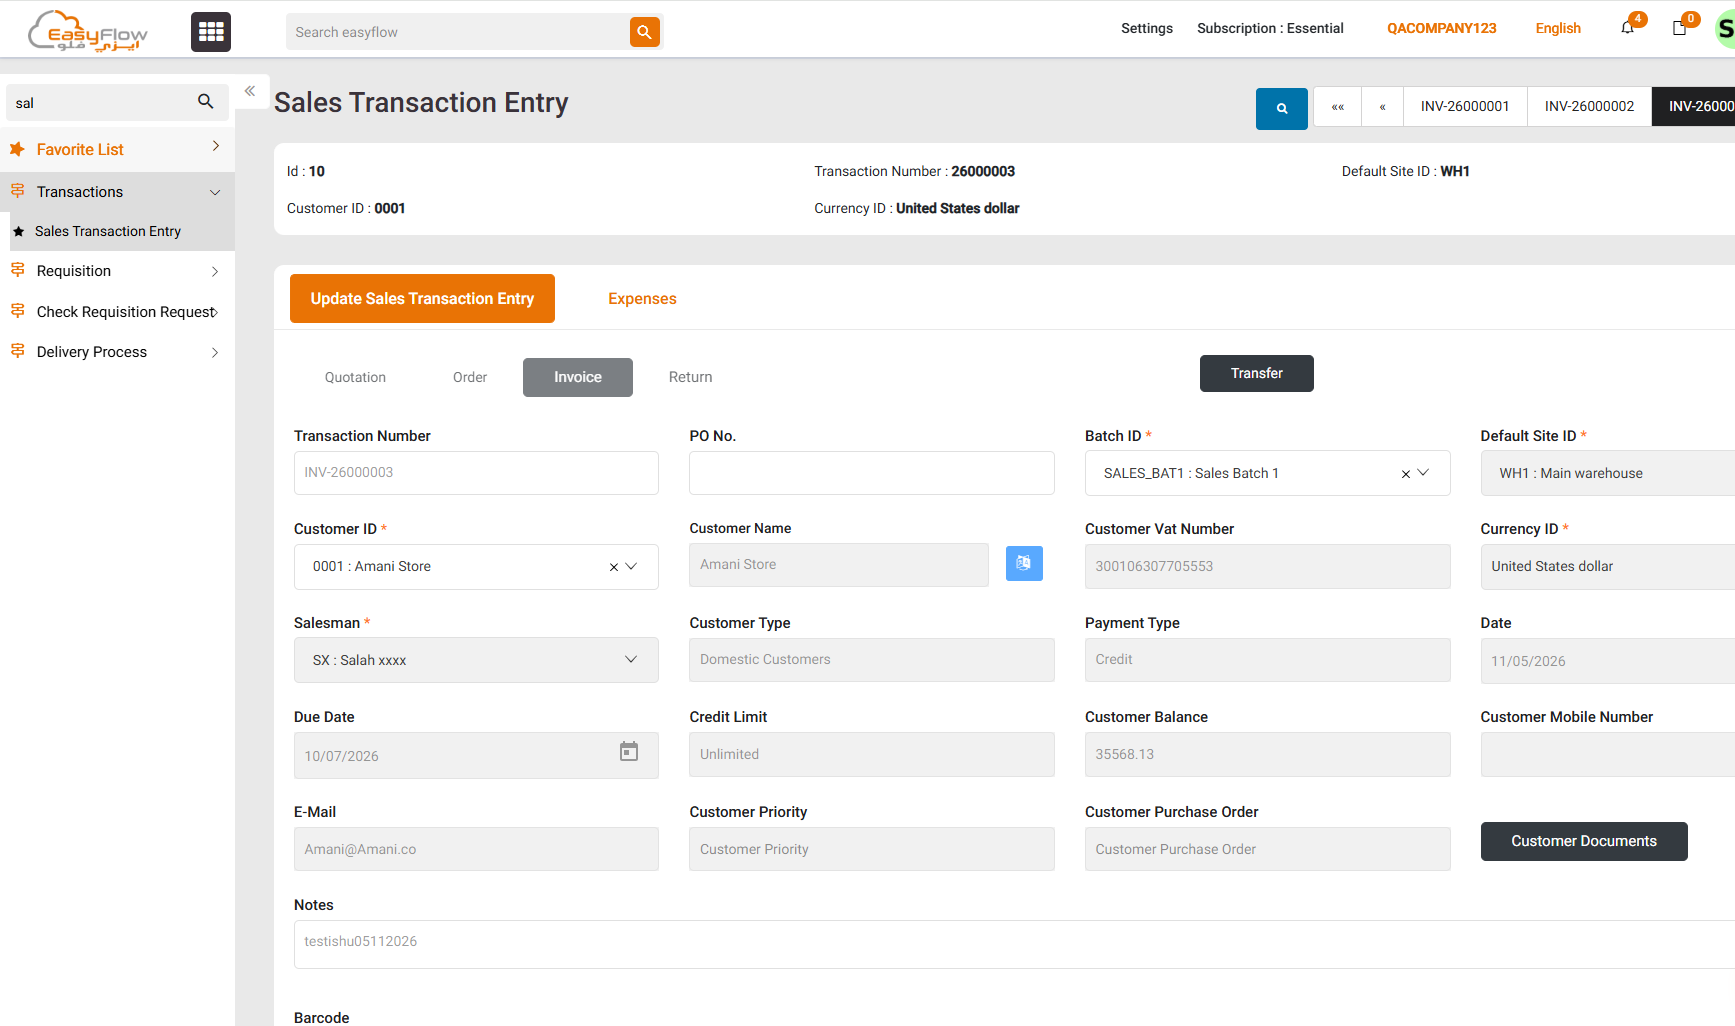Click the EasyFlow logo
1735x1026 pixels.
(x=88, y=31)
